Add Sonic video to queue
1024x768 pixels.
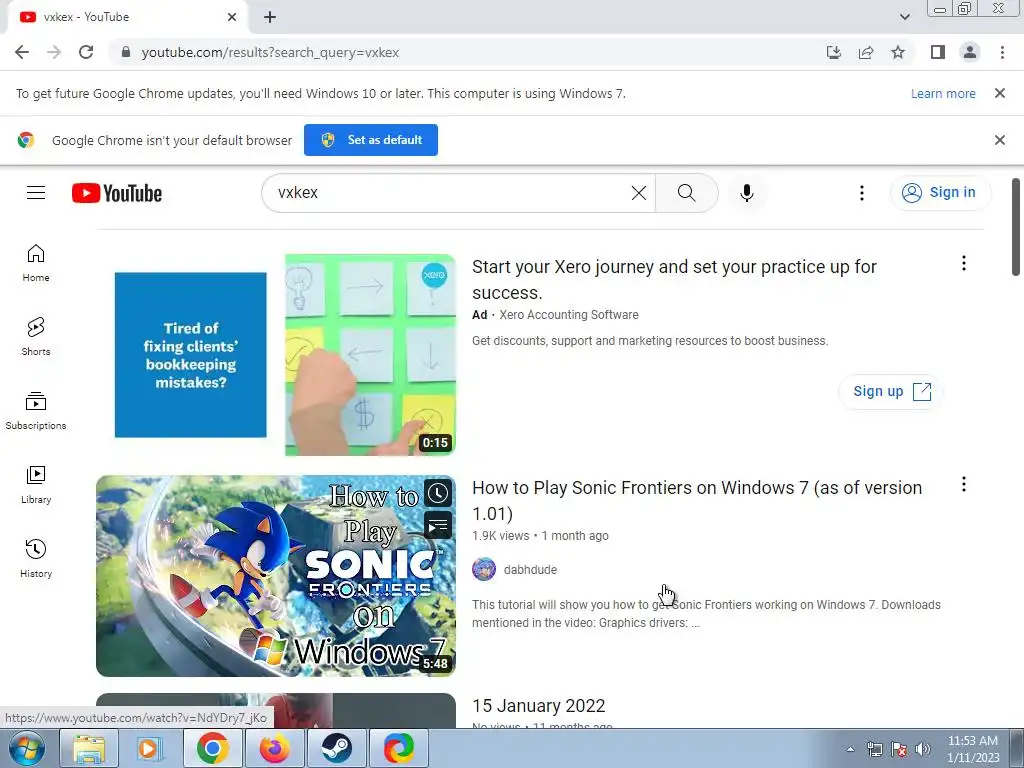tap(438, 524)
